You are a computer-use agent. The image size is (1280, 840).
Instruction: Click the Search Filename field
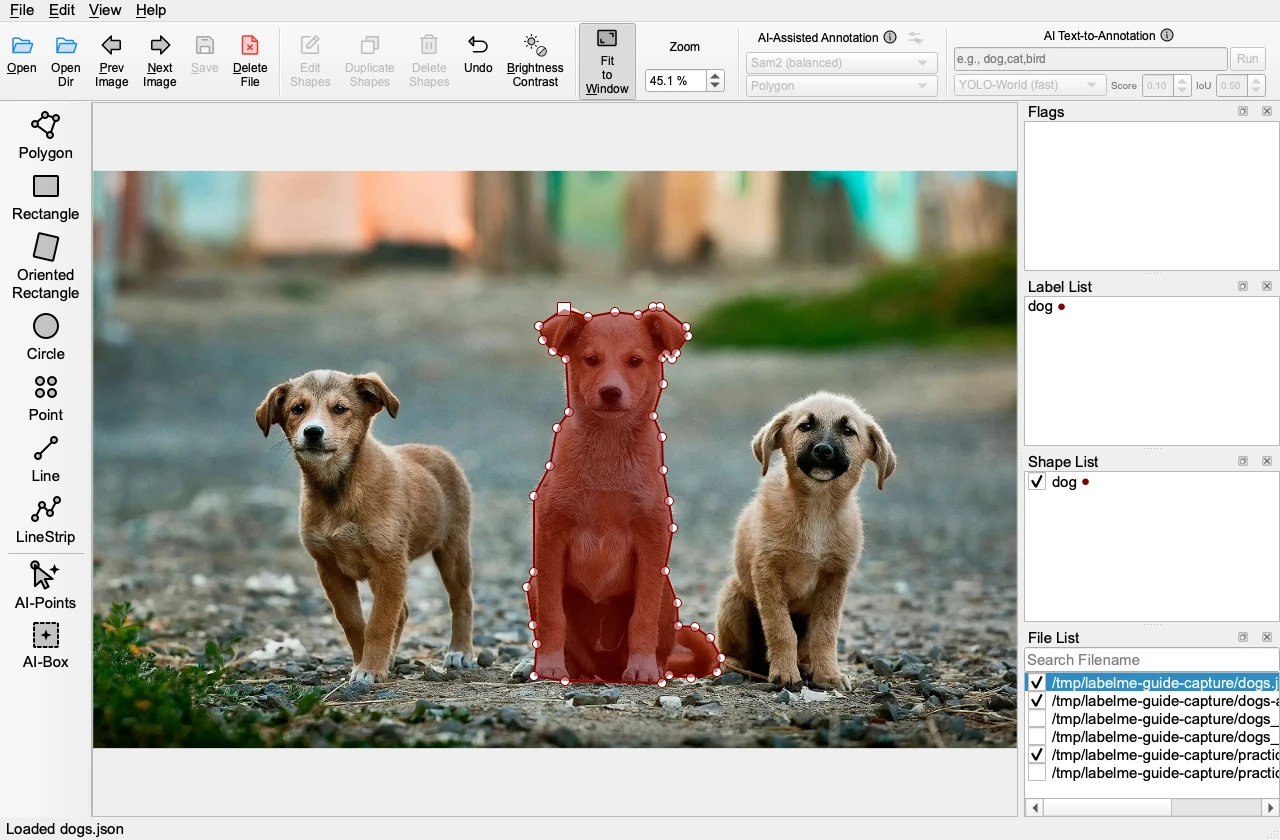pyautogui.click(x=1151, y=660)
